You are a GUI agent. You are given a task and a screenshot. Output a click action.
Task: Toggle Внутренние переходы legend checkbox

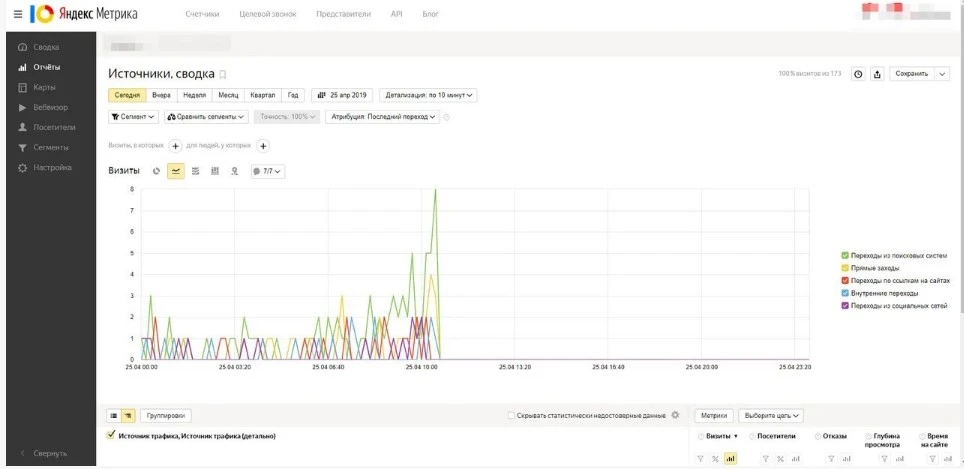pos(845,293)
